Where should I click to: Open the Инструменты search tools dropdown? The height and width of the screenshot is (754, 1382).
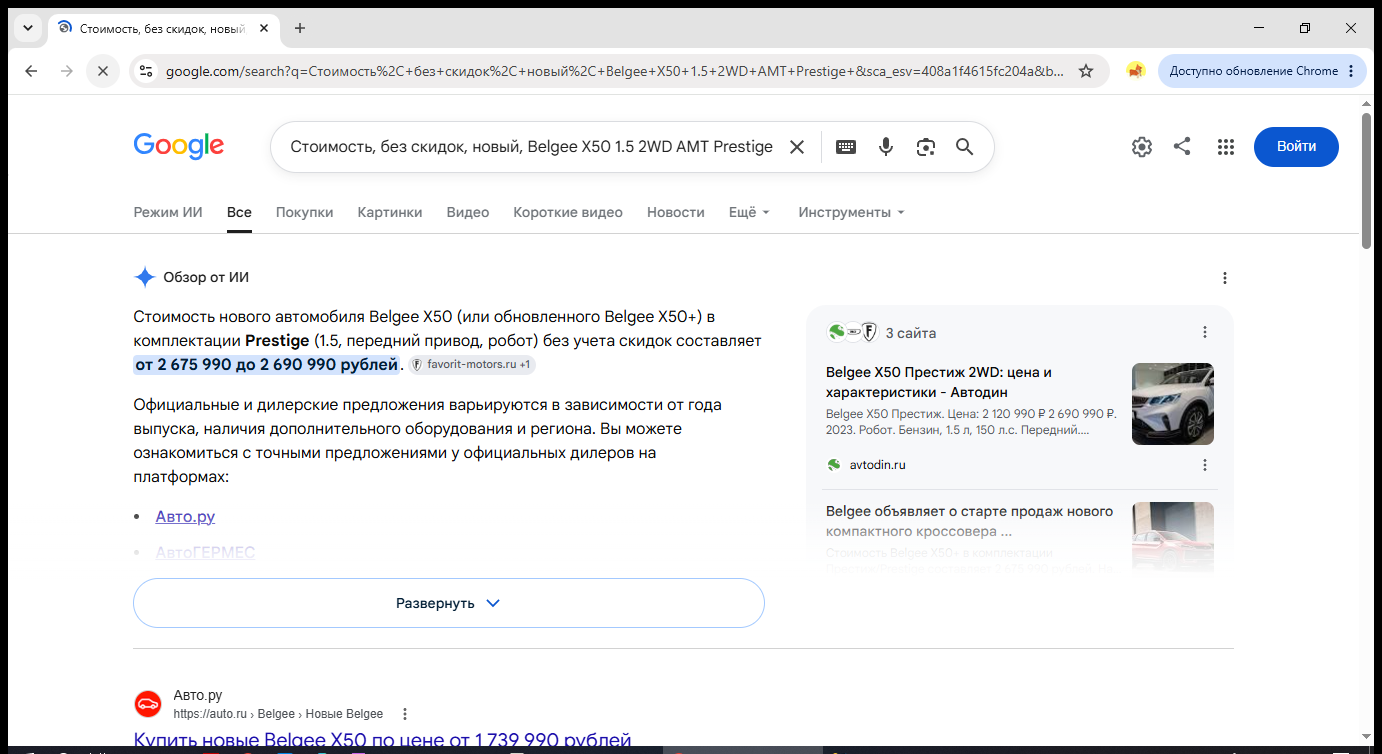[851, 212]
